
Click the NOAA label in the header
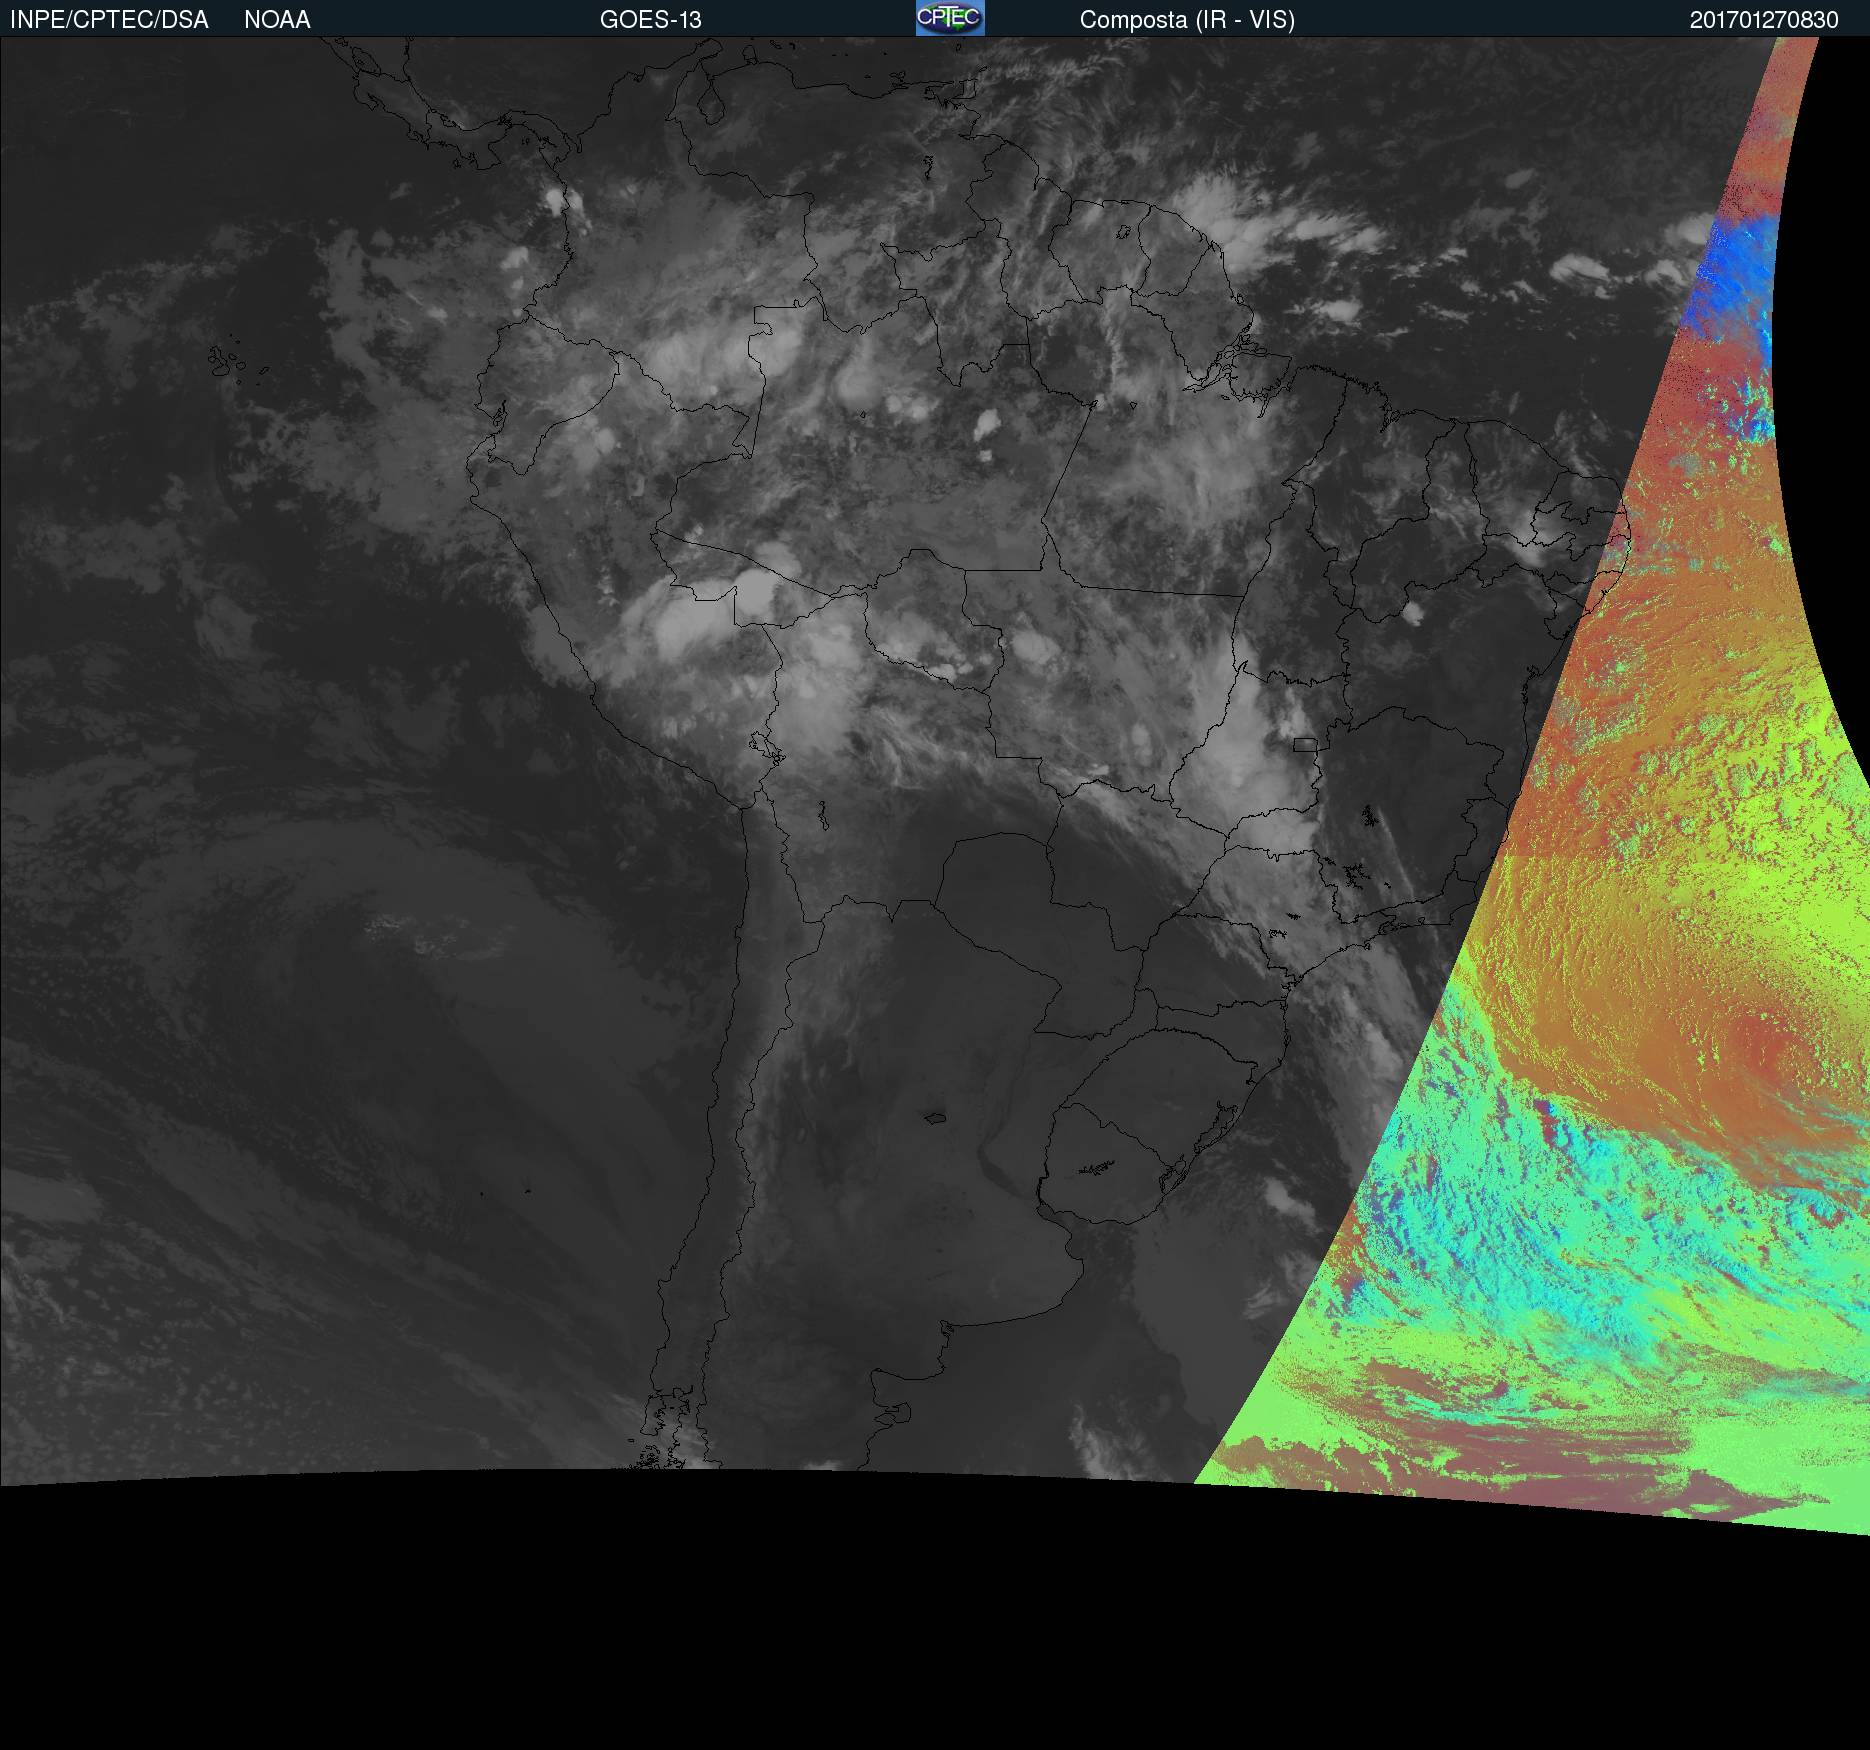(x=277, y=20)
